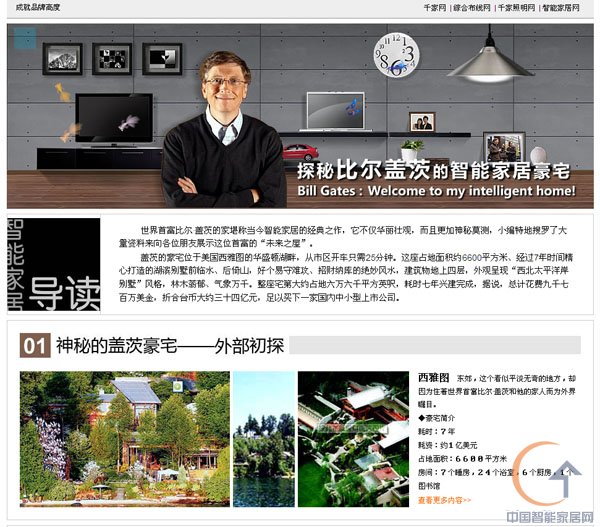This screenshot has height=527, width=600.
Task: Click the wall clock in the banner
Action: (396, 55)
